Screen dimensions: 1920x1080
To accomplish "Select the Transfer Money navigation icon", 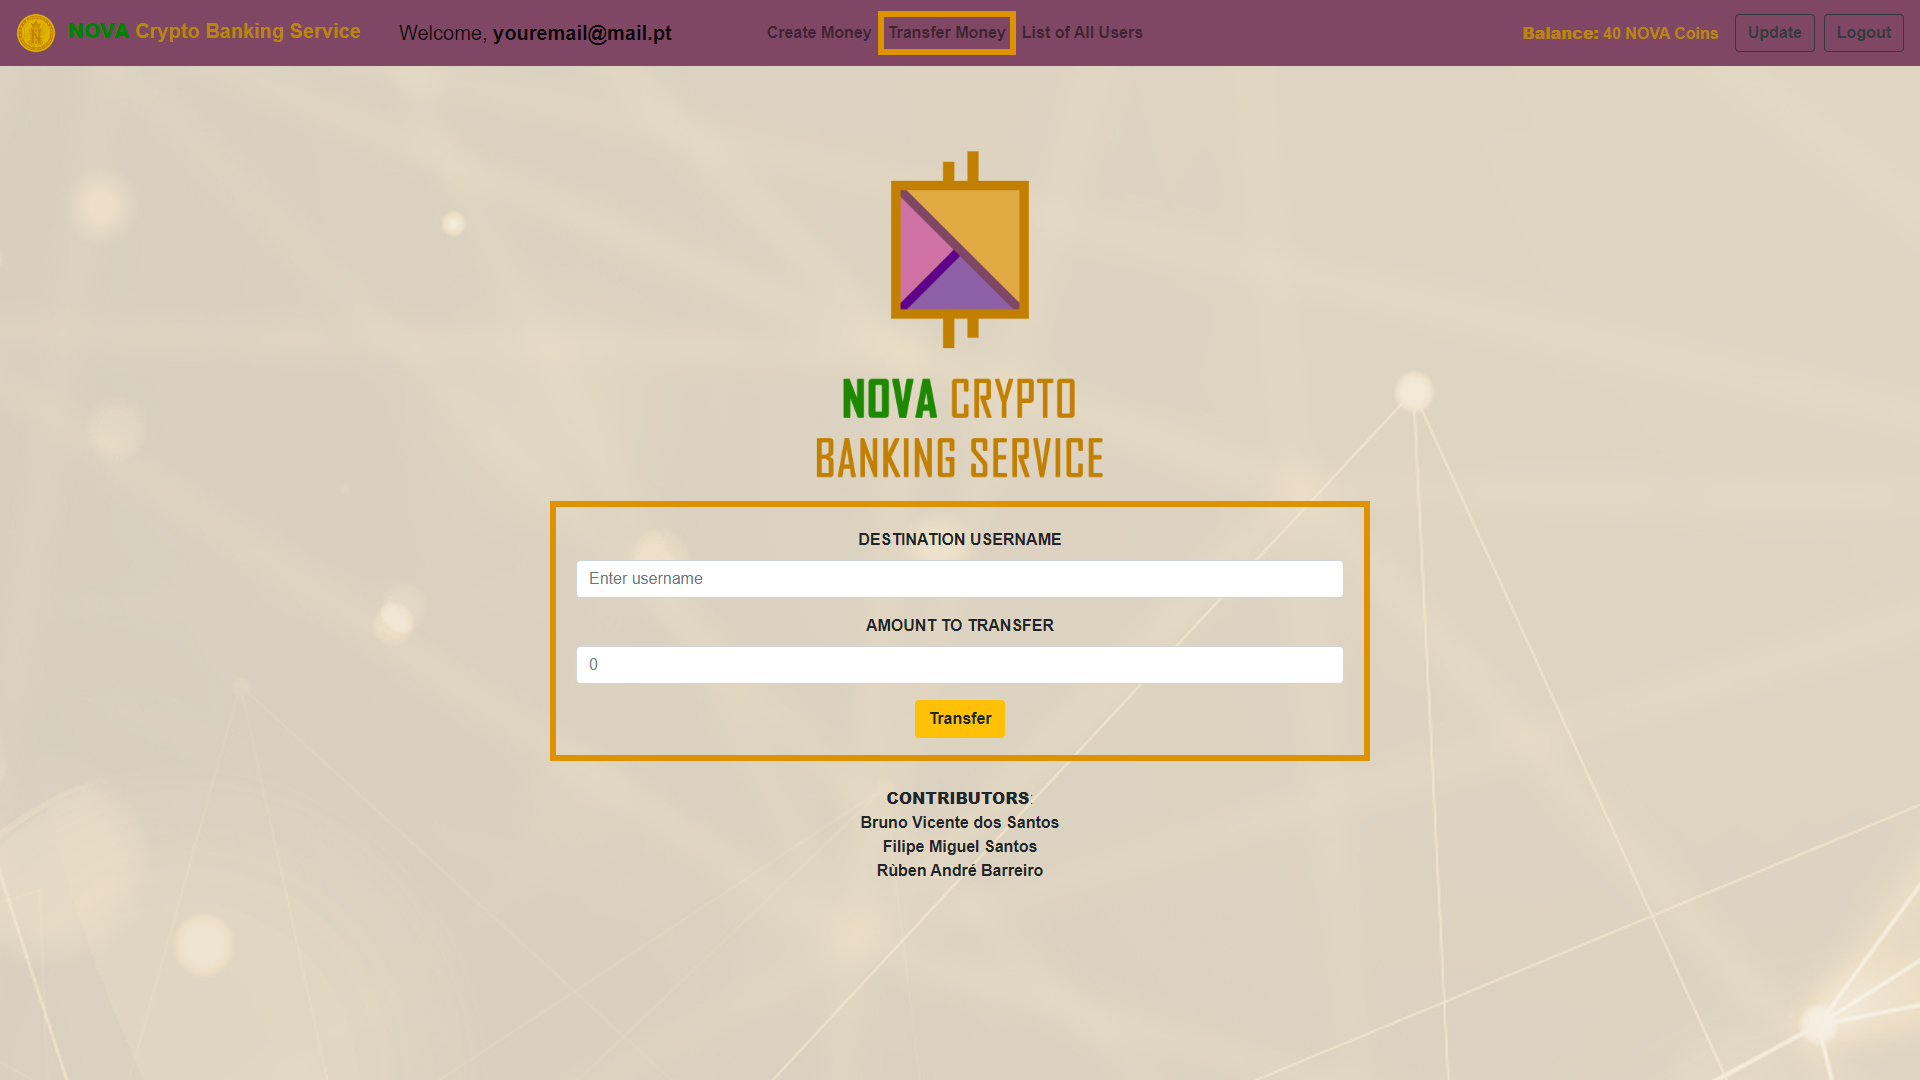I will [947, 32].
